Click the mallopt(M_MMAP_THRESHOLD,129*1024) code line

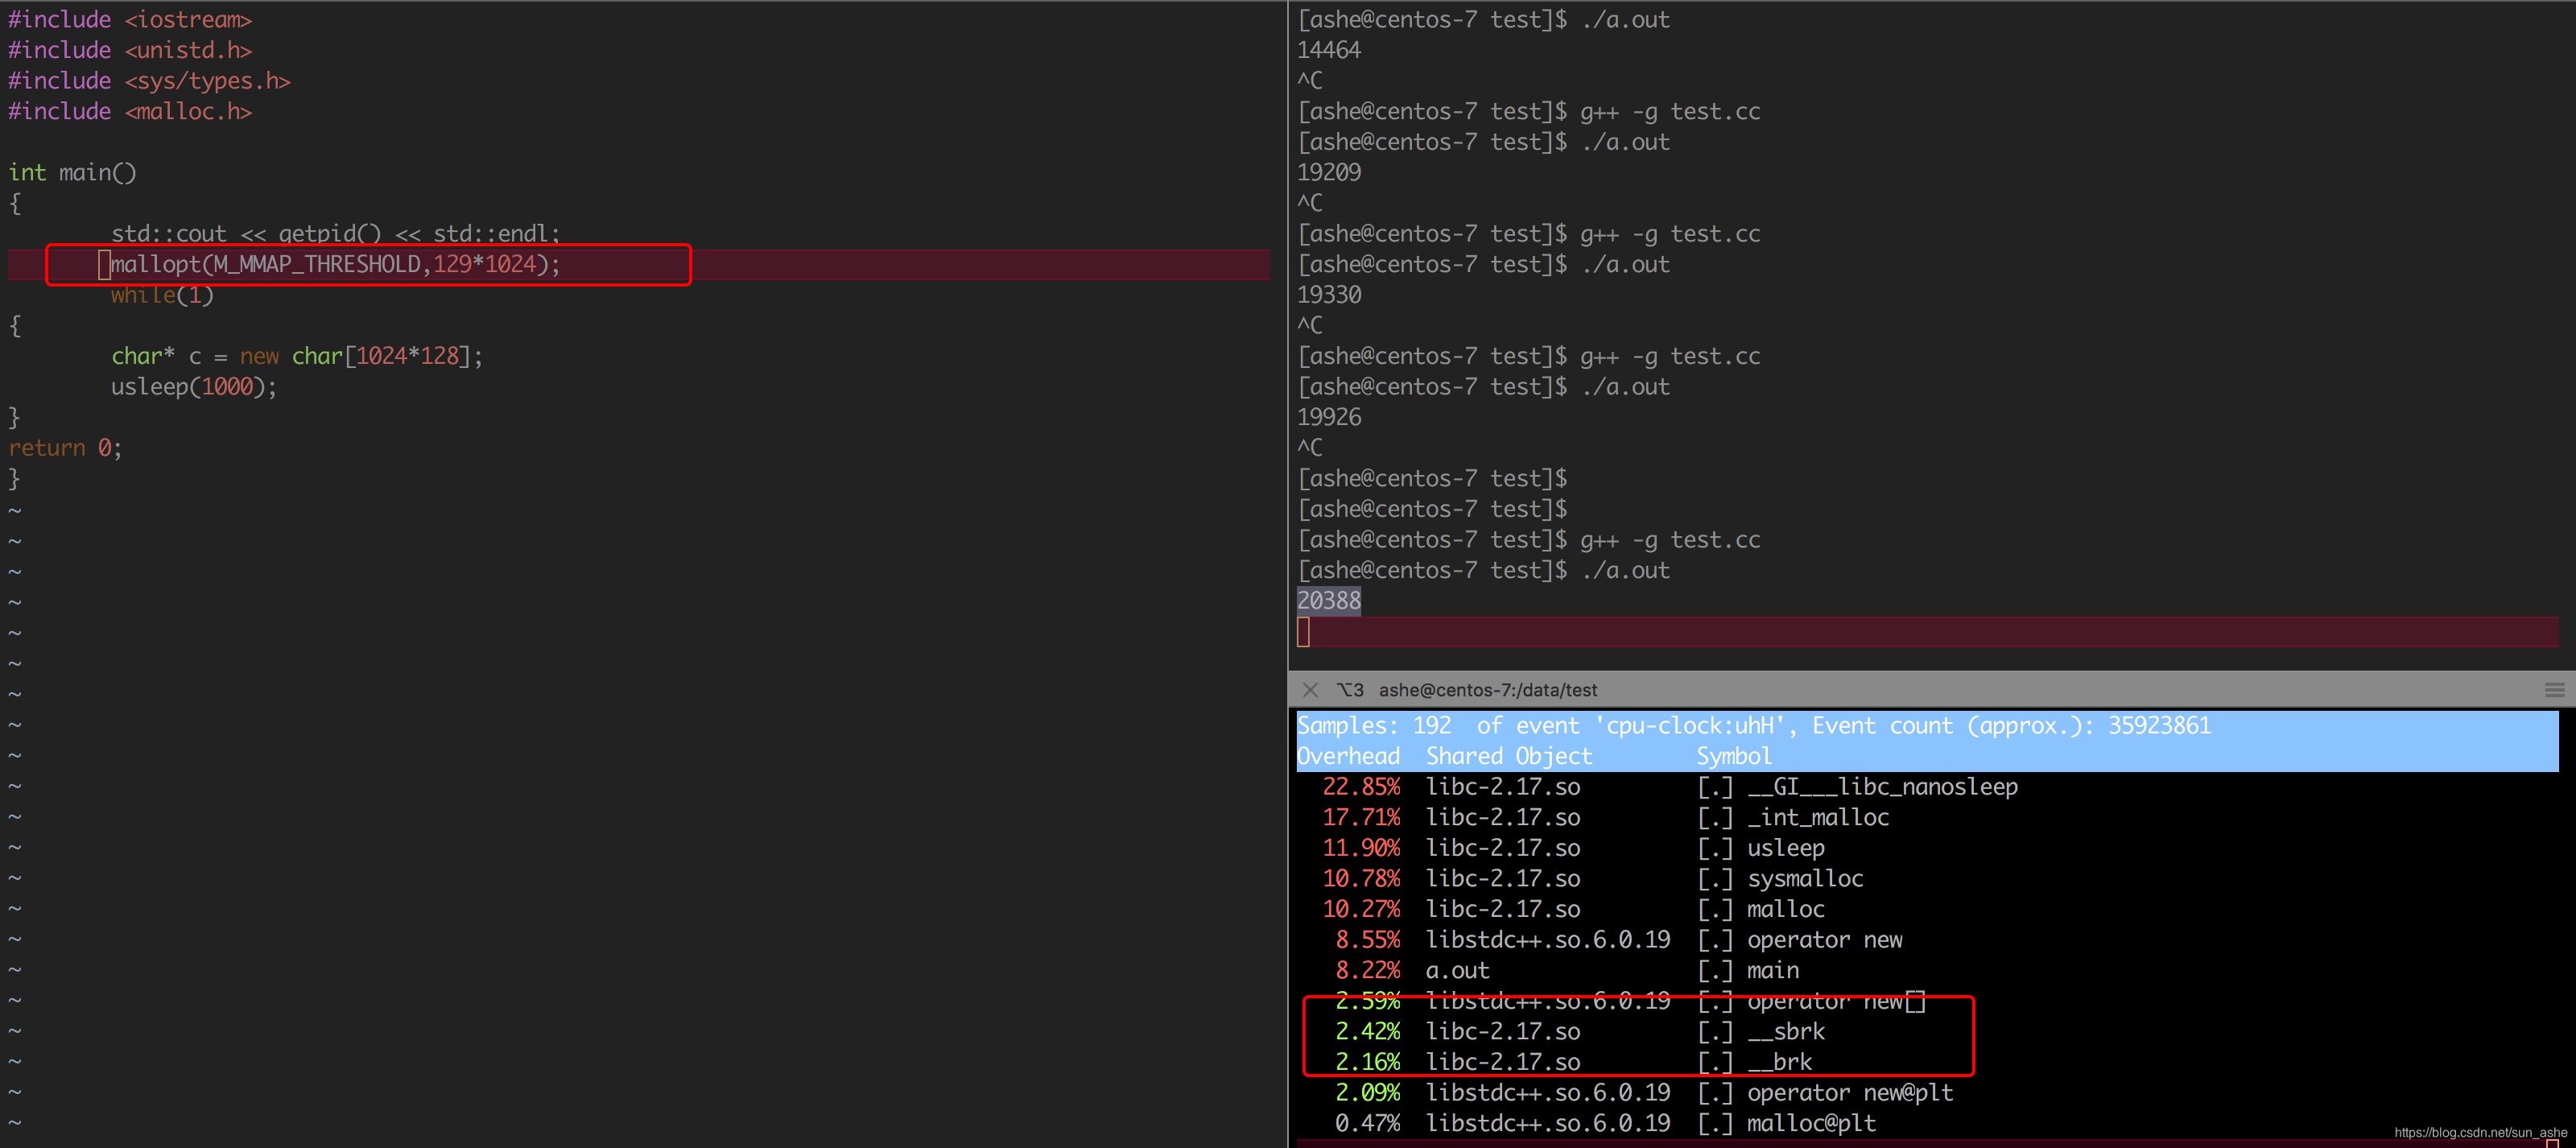point(334,264)
